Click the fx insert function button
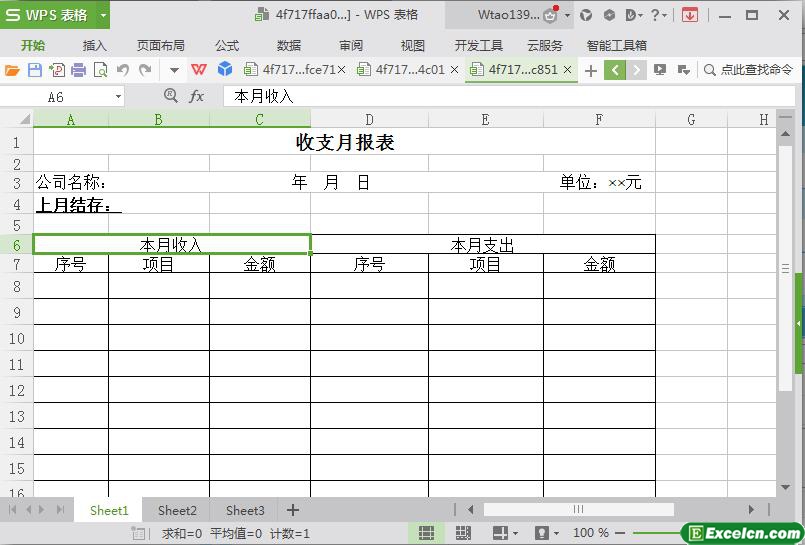Screen dimensions: 805x545 coord(196,96)
